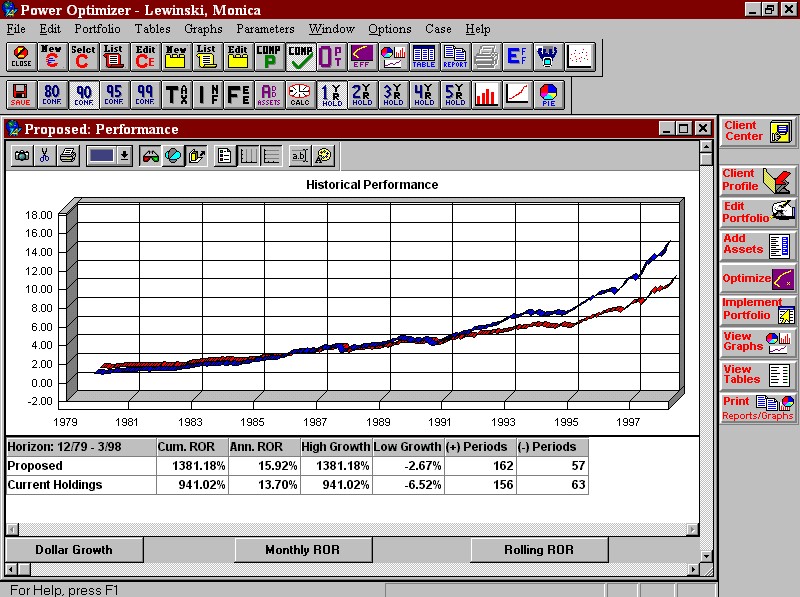Click the Client Profile sidebar button
Screen dimensions: 800x597
tap(758, 180)
